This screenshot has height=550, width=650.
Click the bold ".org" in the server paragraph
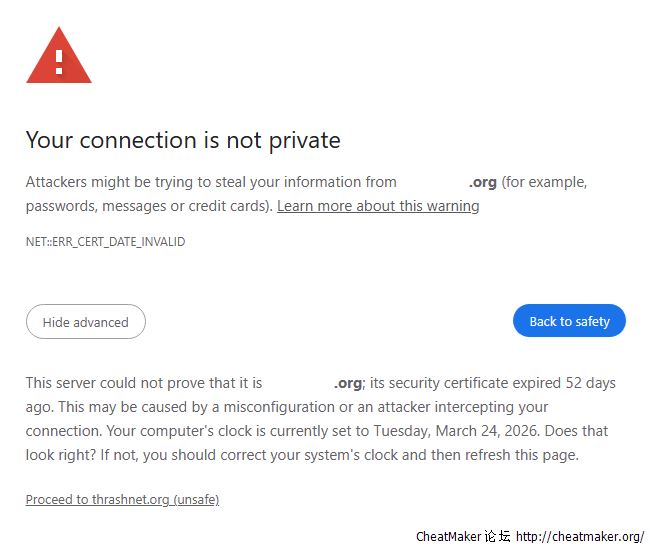pos(348,383)
